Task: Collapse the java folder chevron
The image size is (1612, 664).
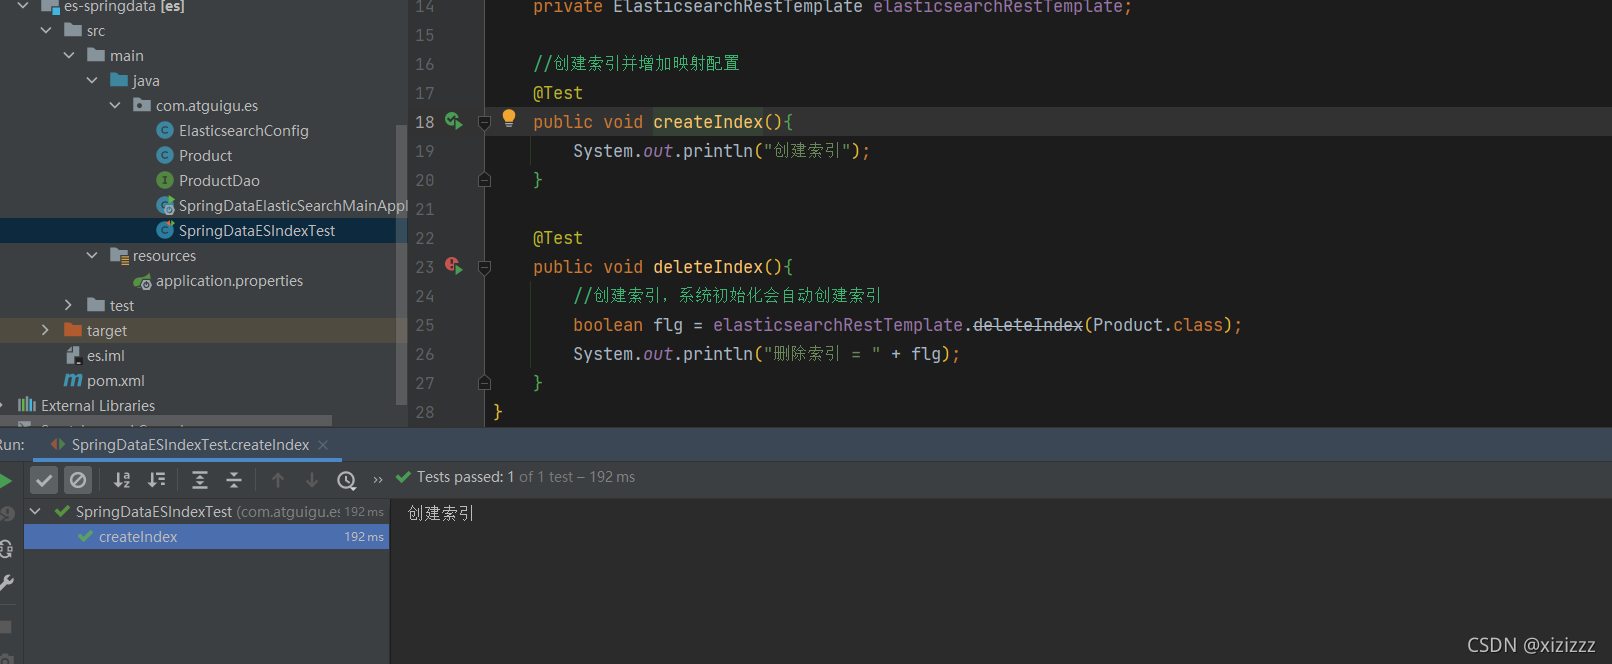Action: [x=92, y=80]
